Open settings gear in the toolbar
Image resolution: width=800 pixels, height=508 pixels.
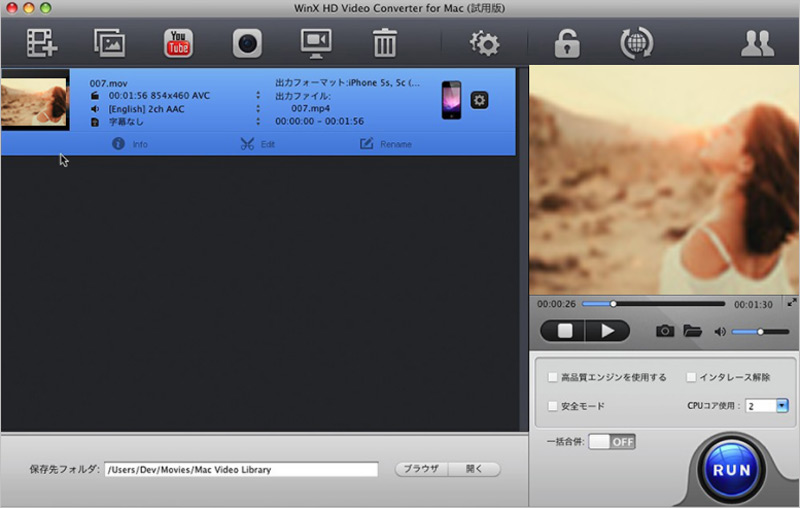click(485, 43)
